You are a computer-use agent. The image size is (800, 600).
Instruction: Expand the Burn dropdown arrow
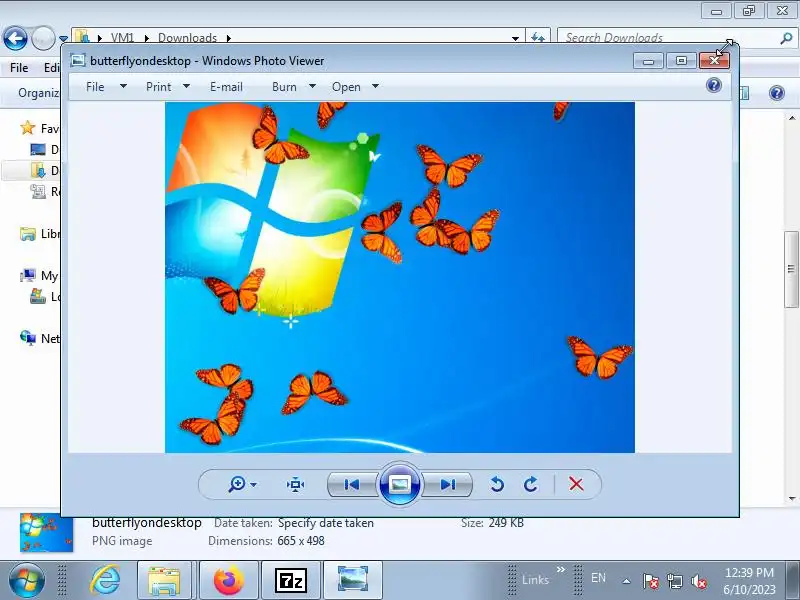coord(312,86)
